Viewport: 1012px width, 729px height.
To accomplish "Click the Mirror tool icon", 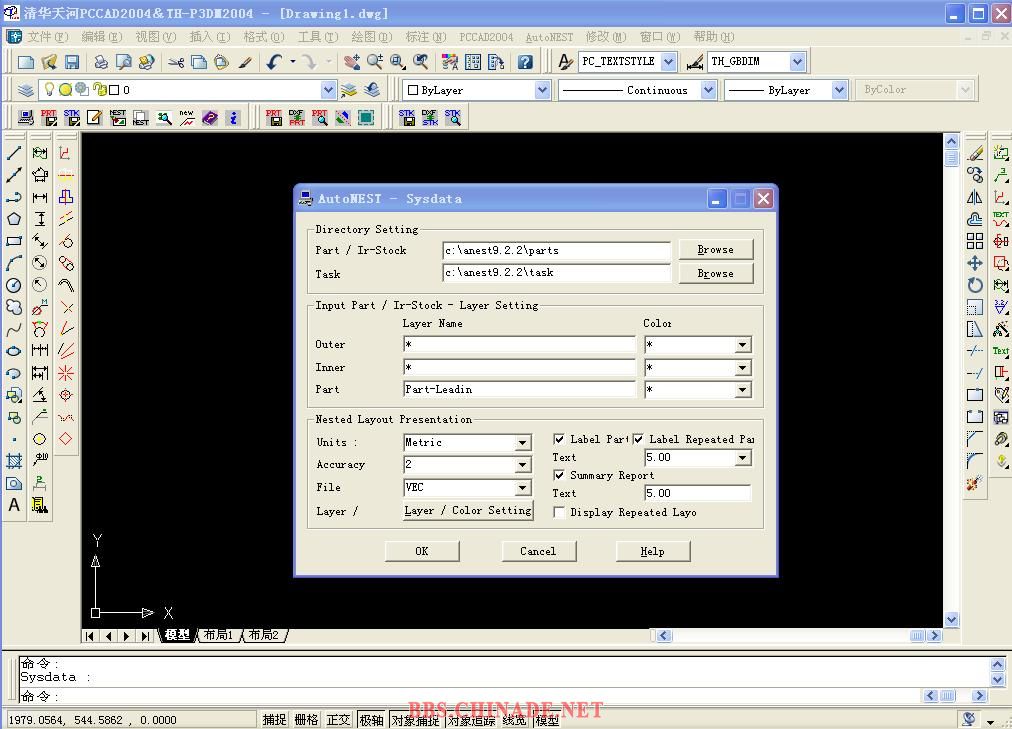I will point(975,197).
